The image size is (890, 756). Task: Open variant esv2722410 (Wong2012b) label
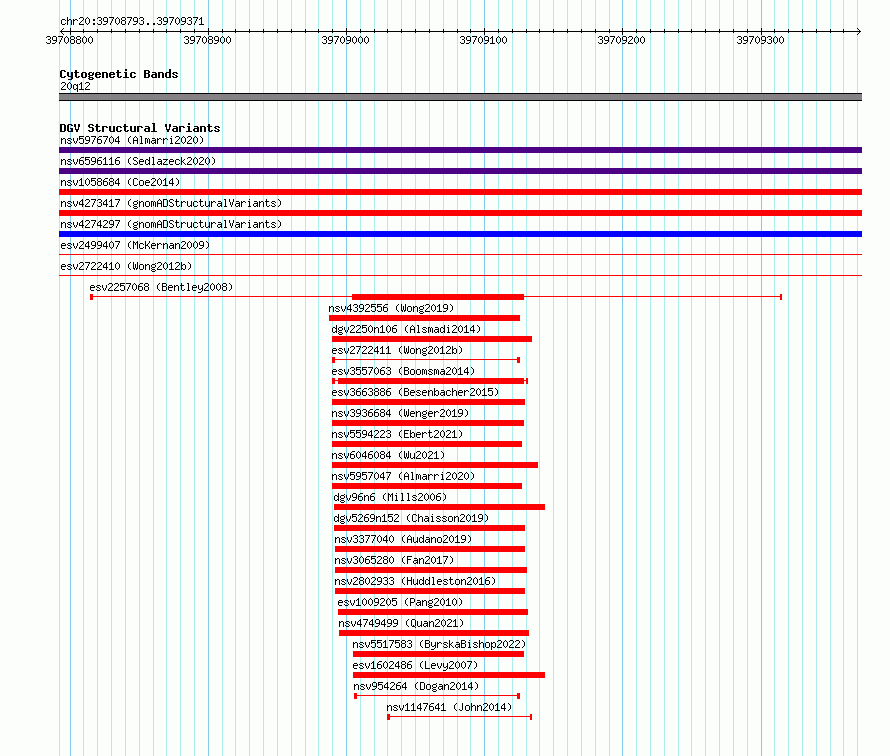tap(126, 266)
